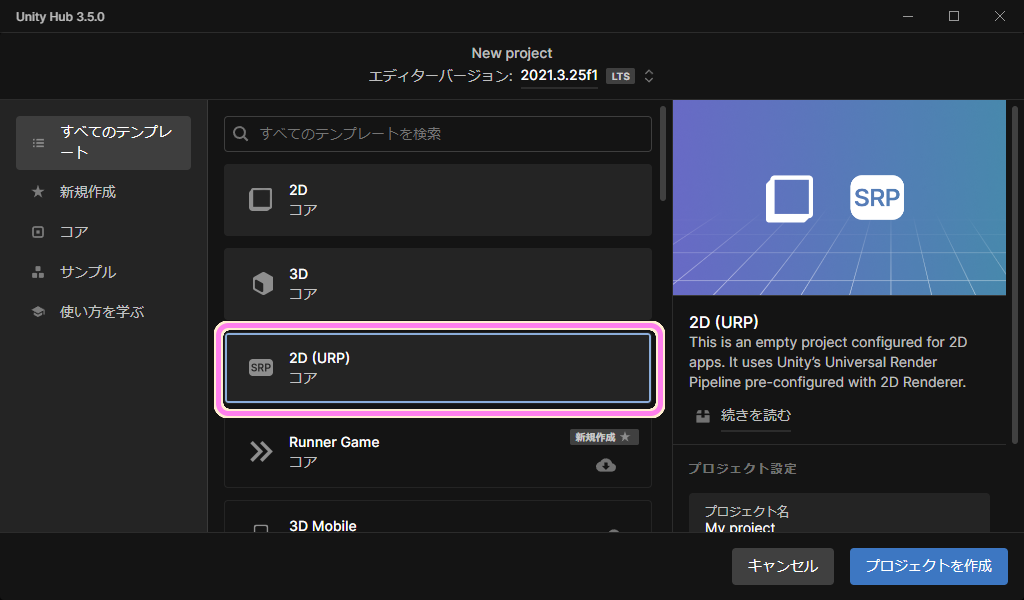Open the editor version selector

(x=647, y=74)
